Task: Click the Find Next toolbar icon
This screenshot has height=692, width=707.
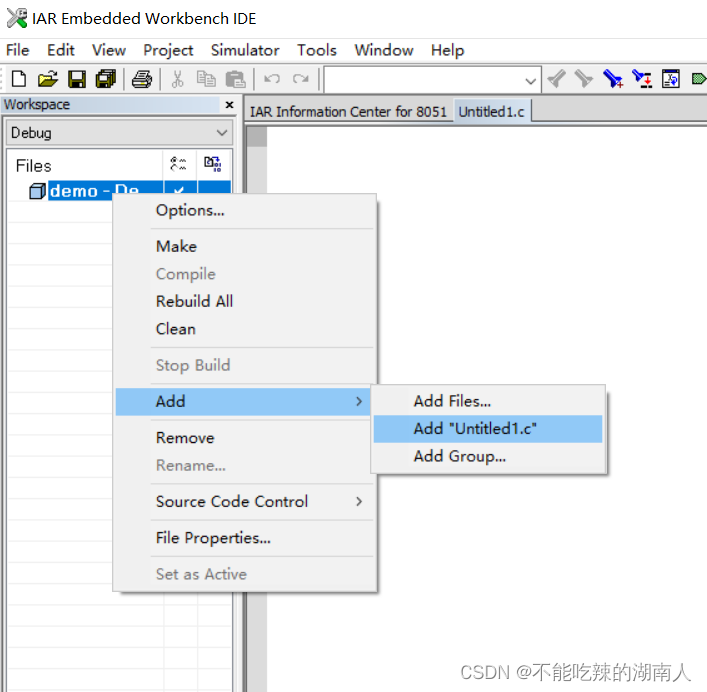Action: click(x=583, y=79)
